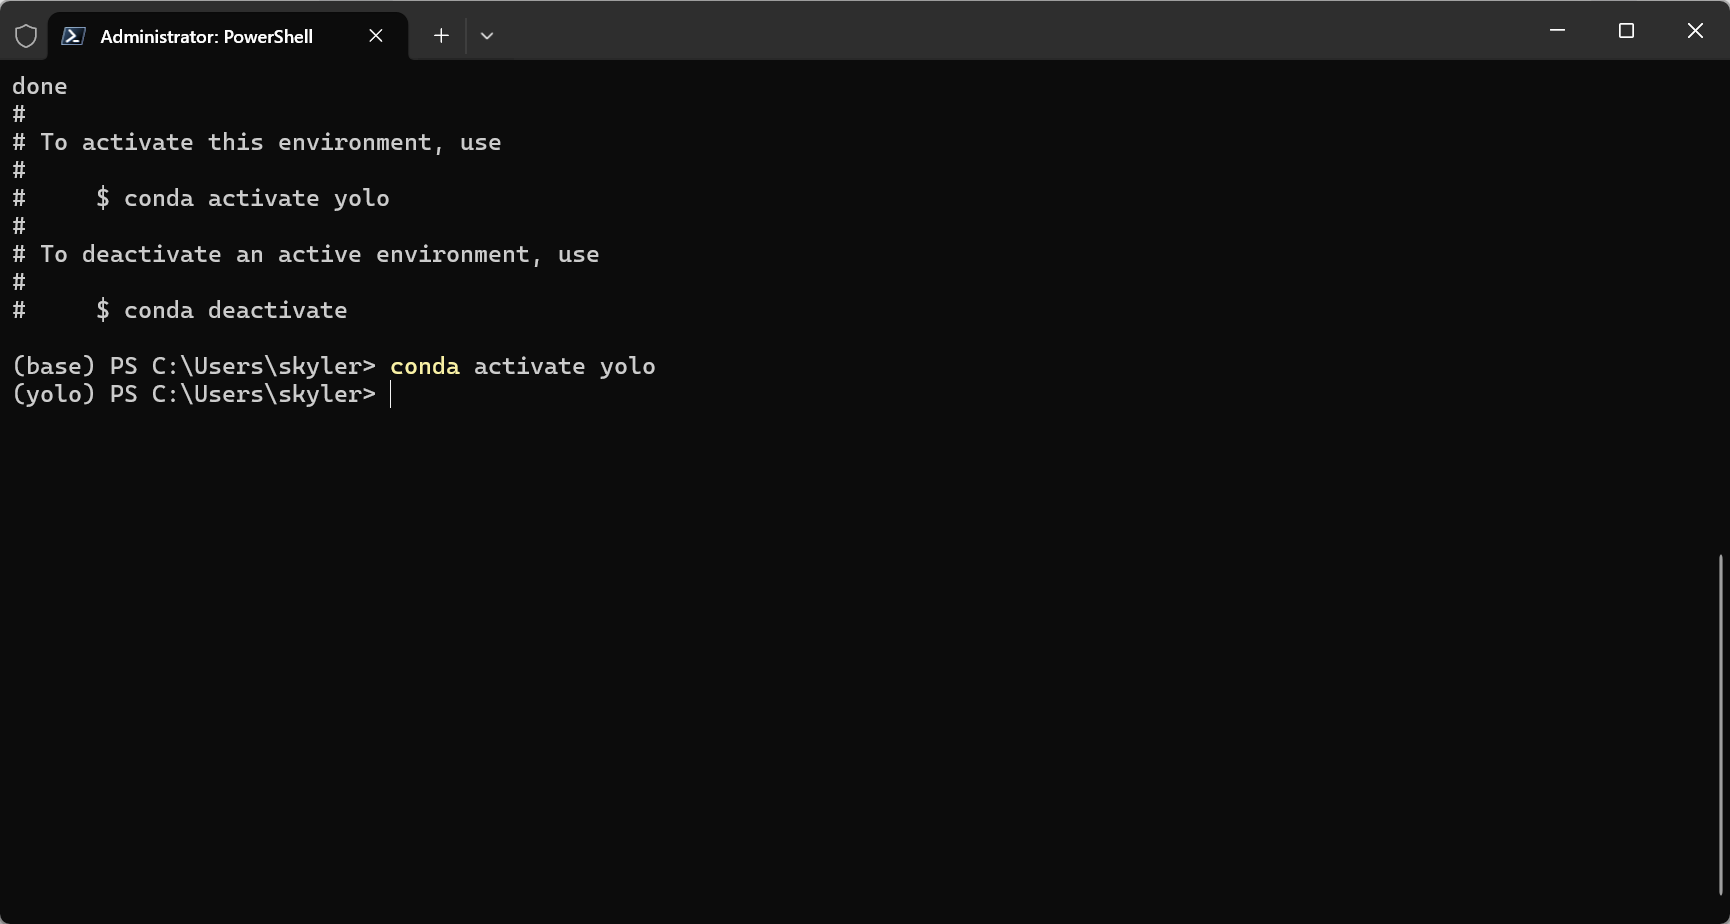Maximize the terminal window

[x=1626, y=31]
